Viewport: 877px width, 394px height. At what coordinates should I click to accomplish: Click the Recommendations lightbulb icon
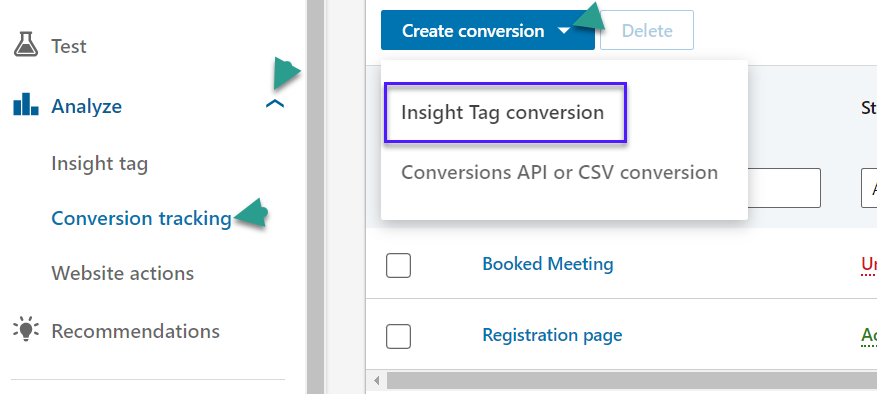26,329
